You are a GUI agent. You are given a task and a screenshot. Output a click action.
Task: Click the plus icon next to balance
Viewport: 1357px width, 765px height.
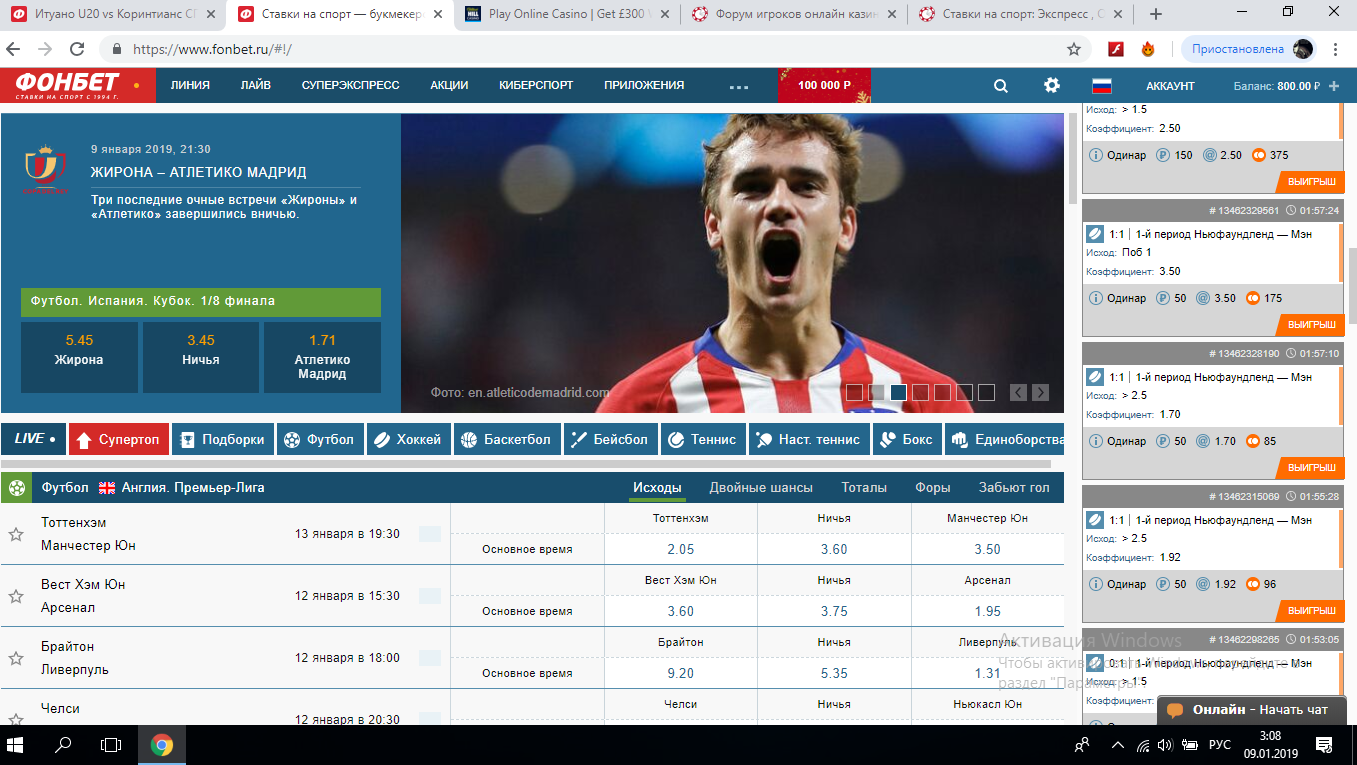click(1334, 86)
